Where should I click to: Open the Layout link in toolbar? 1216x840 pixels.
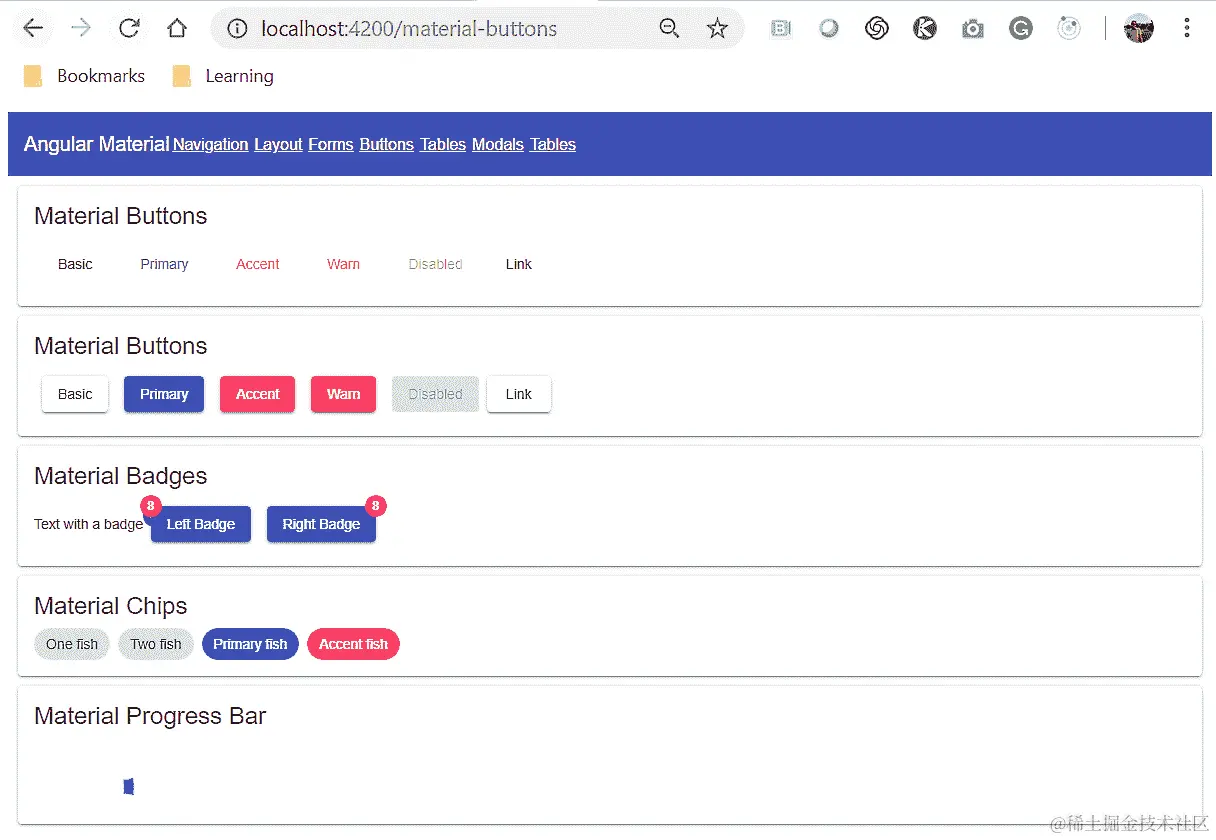pos(278,145)
